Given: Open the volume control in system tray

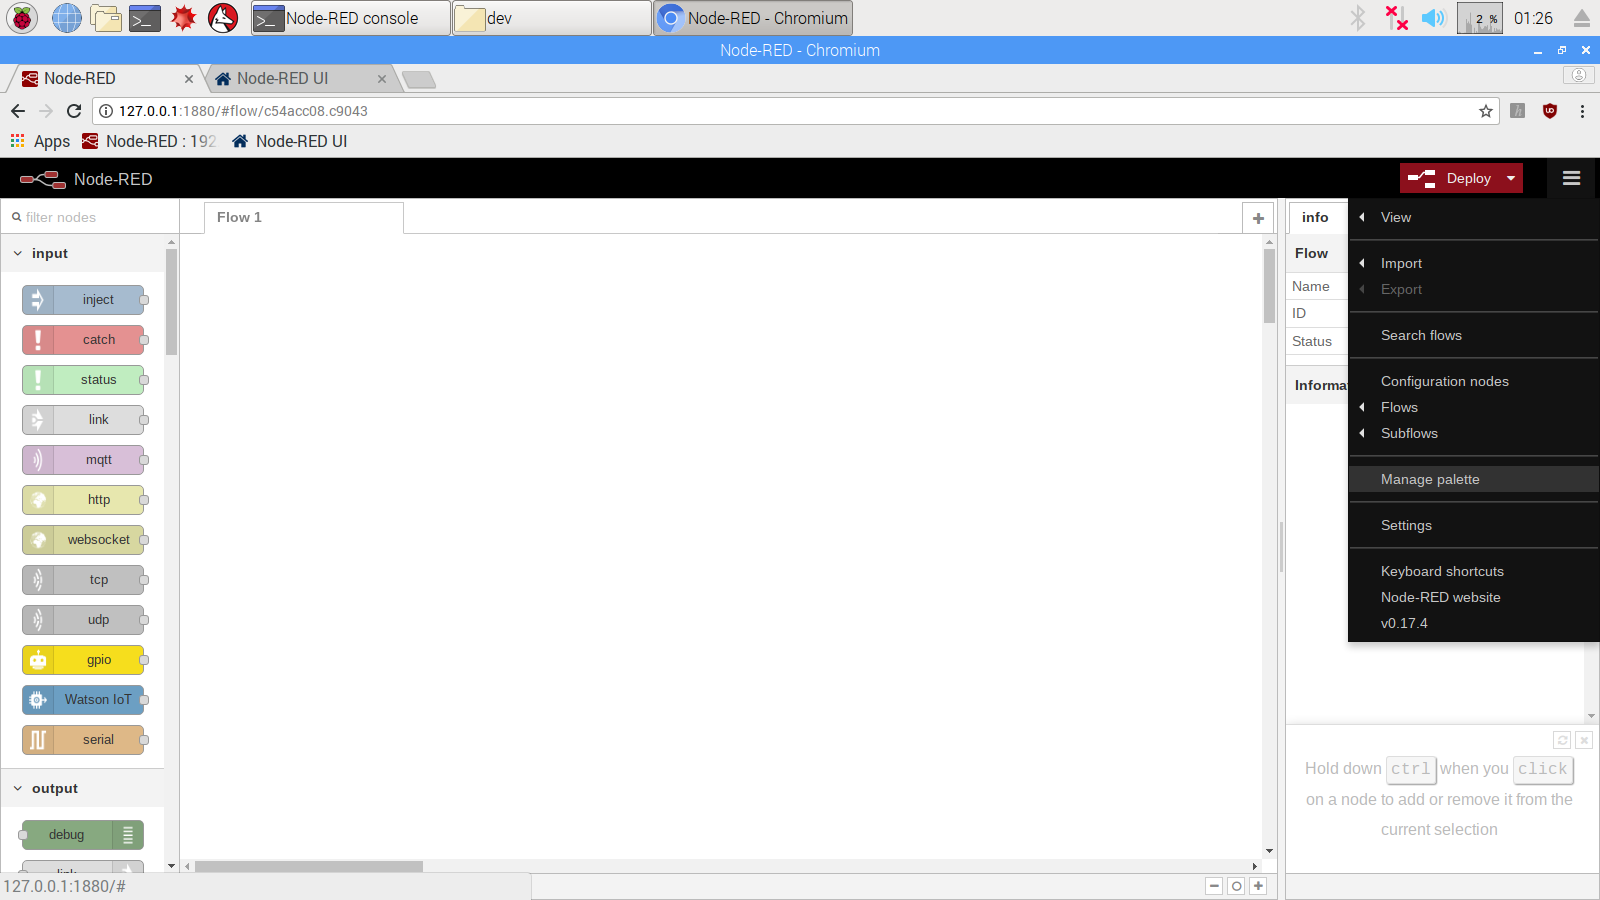Looking at the screenshot, I should 1434,18.
